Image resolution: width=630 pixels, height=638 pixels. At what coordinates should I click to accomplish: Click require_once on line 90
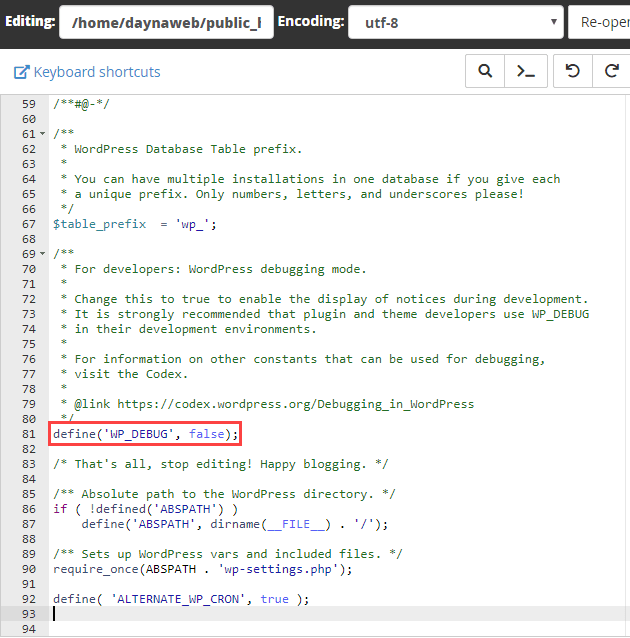point(96,569)
